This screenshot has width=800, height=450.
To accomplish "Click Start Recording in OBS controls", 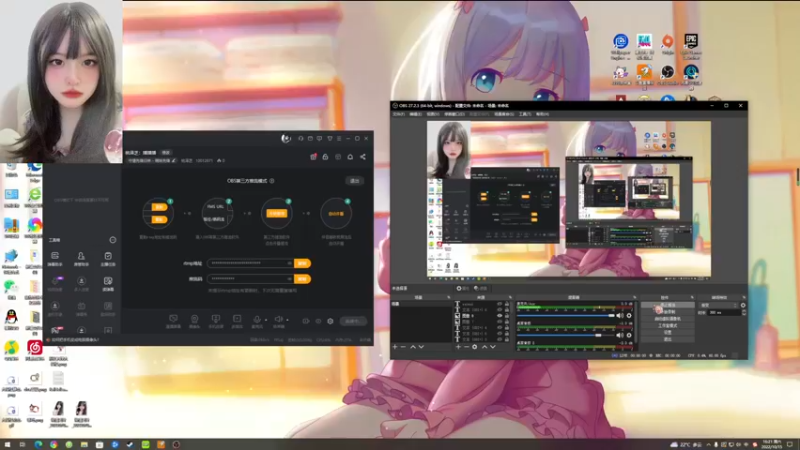I will (x=667, y=312).
